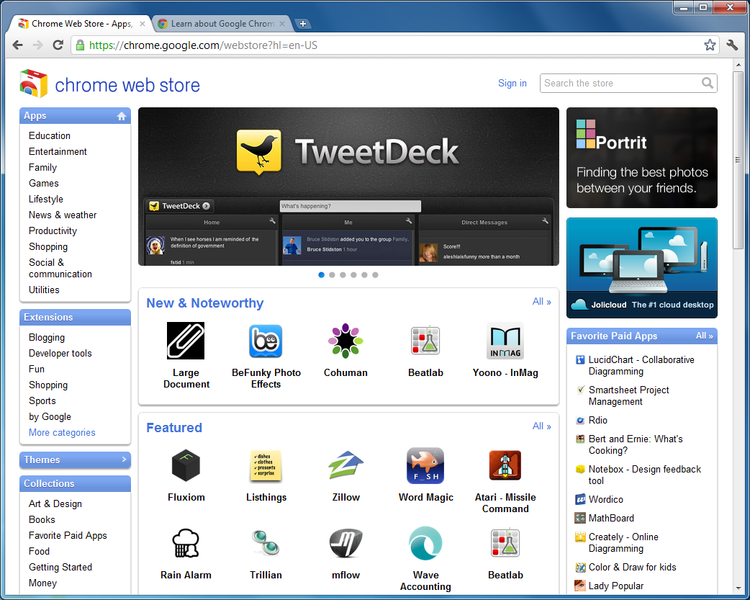Select the third carousel dot
The image size is (750, 600).
click(343, 275)
